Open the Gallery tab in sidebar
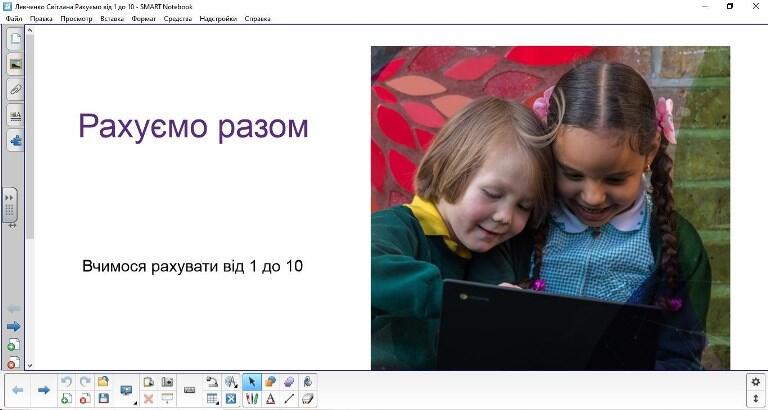 [x=15, y=64]
